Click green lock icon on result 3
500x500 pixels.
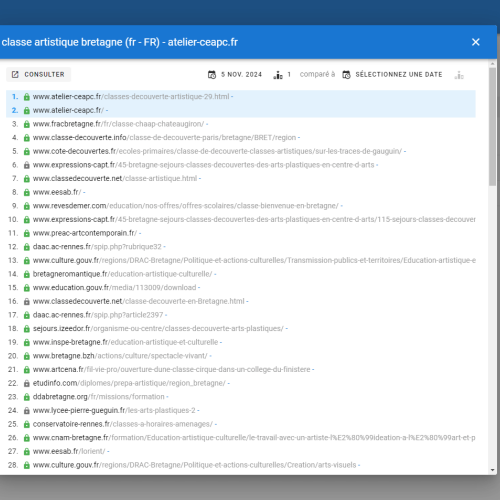click(27, 124)
